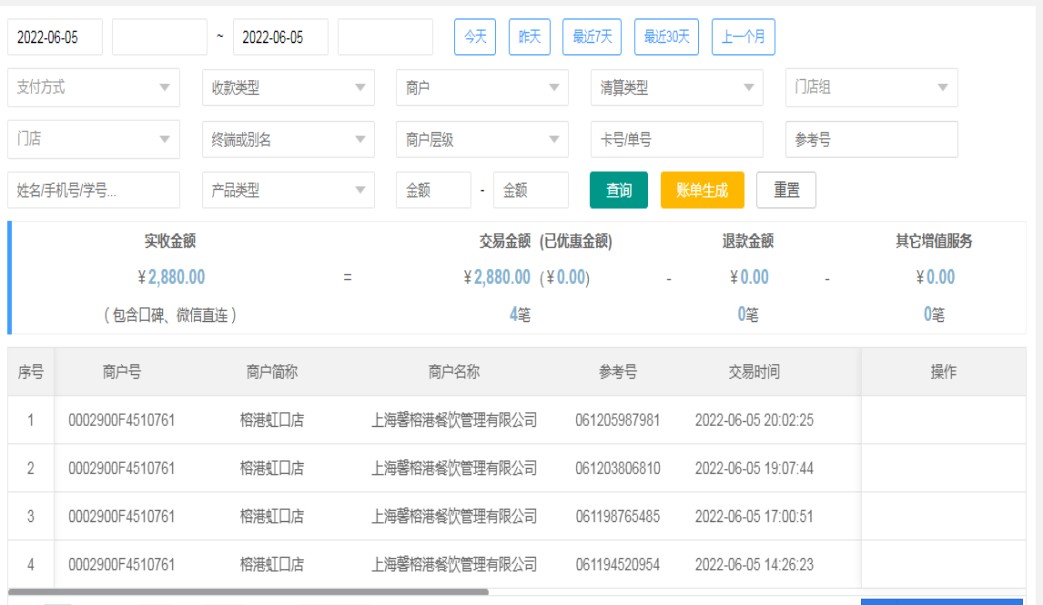Click the 今天 quick date button
Viewport: 1043px width, 605px height.
pyautogui.click(x=475, y=37)
